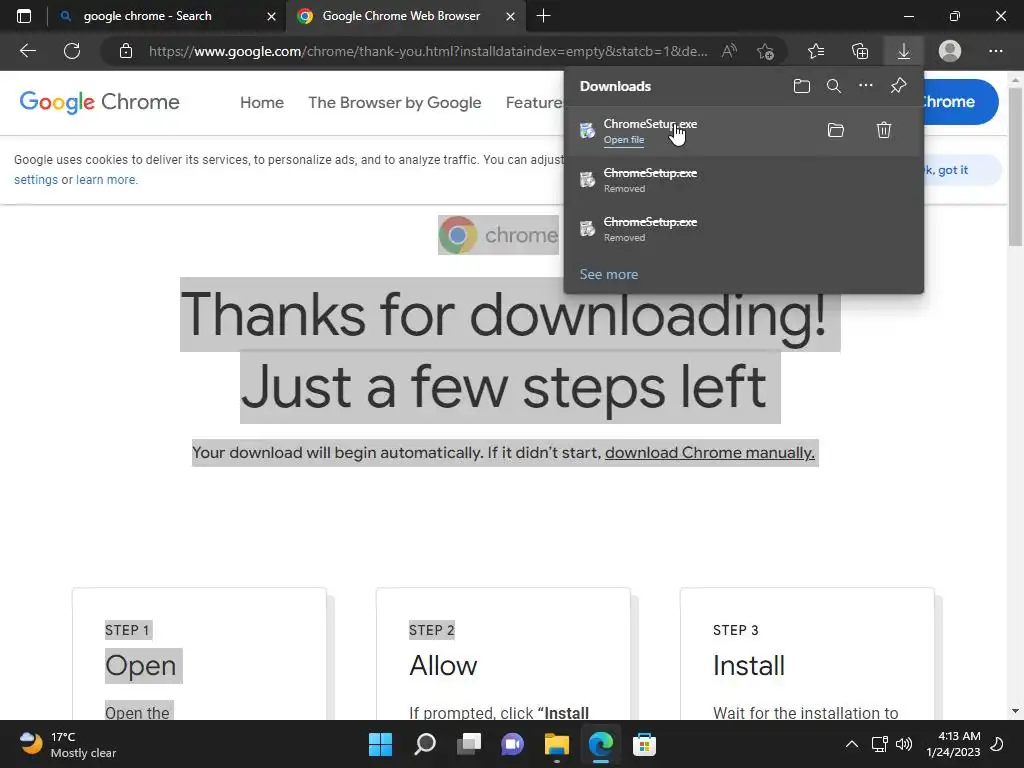Image resolution: width=1024 pixels, height=768 pixels.
Task: Open File Explorer from taskbar
Action: pos(556,744)
